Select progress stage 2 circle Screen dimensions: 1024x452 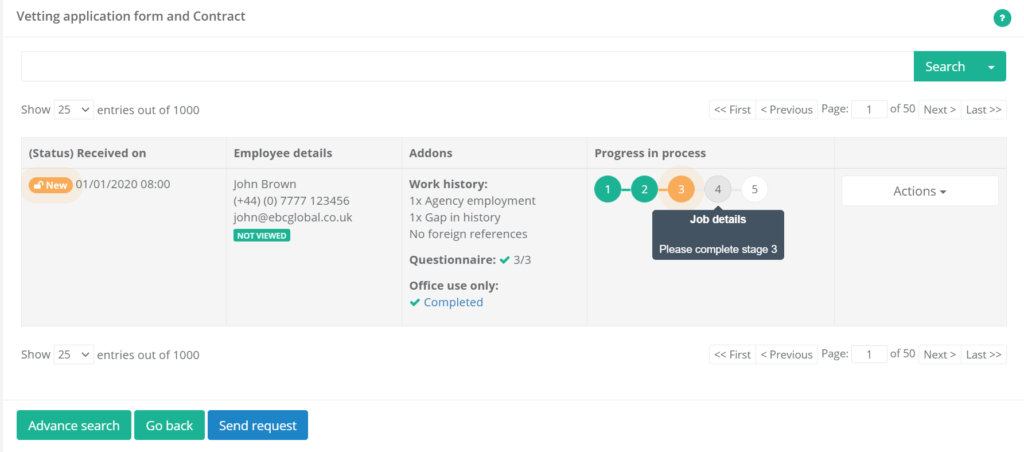click(644, 189)
